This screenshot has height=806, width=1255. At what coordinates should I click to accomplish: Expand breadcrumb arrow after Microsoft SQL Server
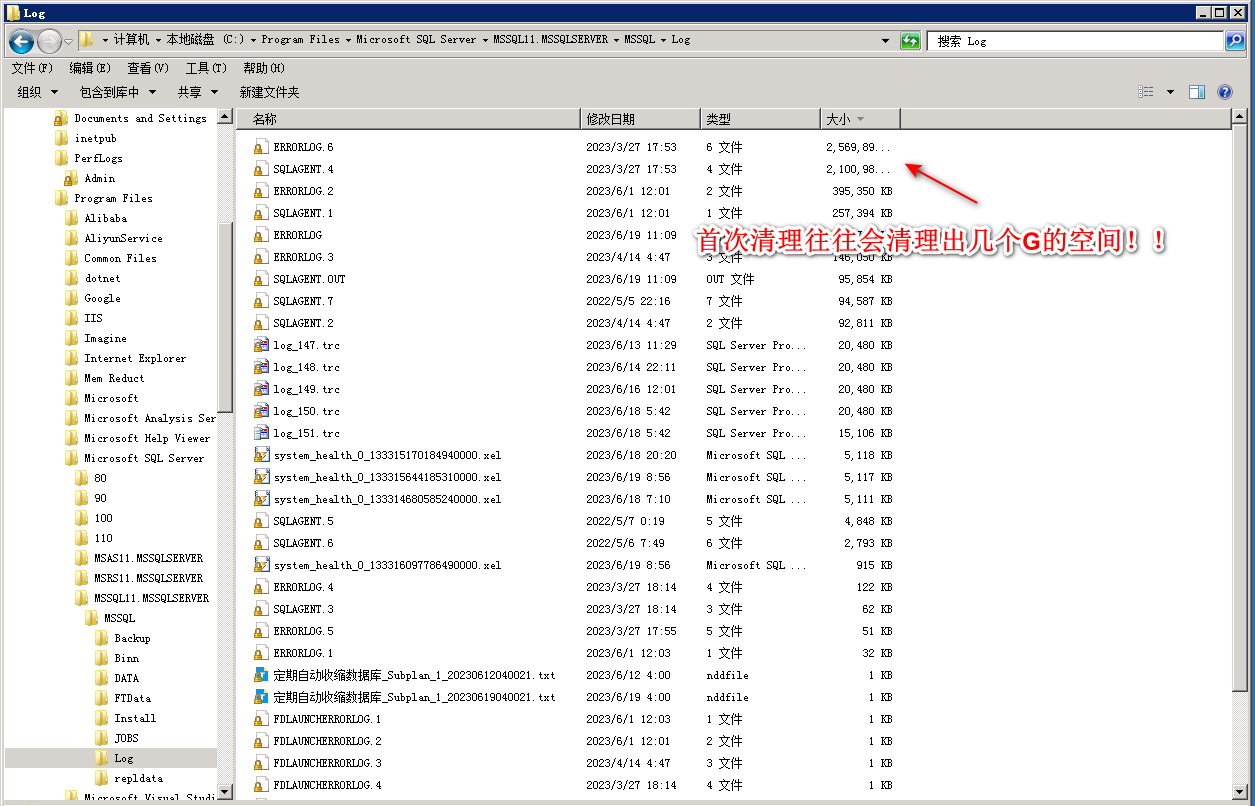(486, 40)
